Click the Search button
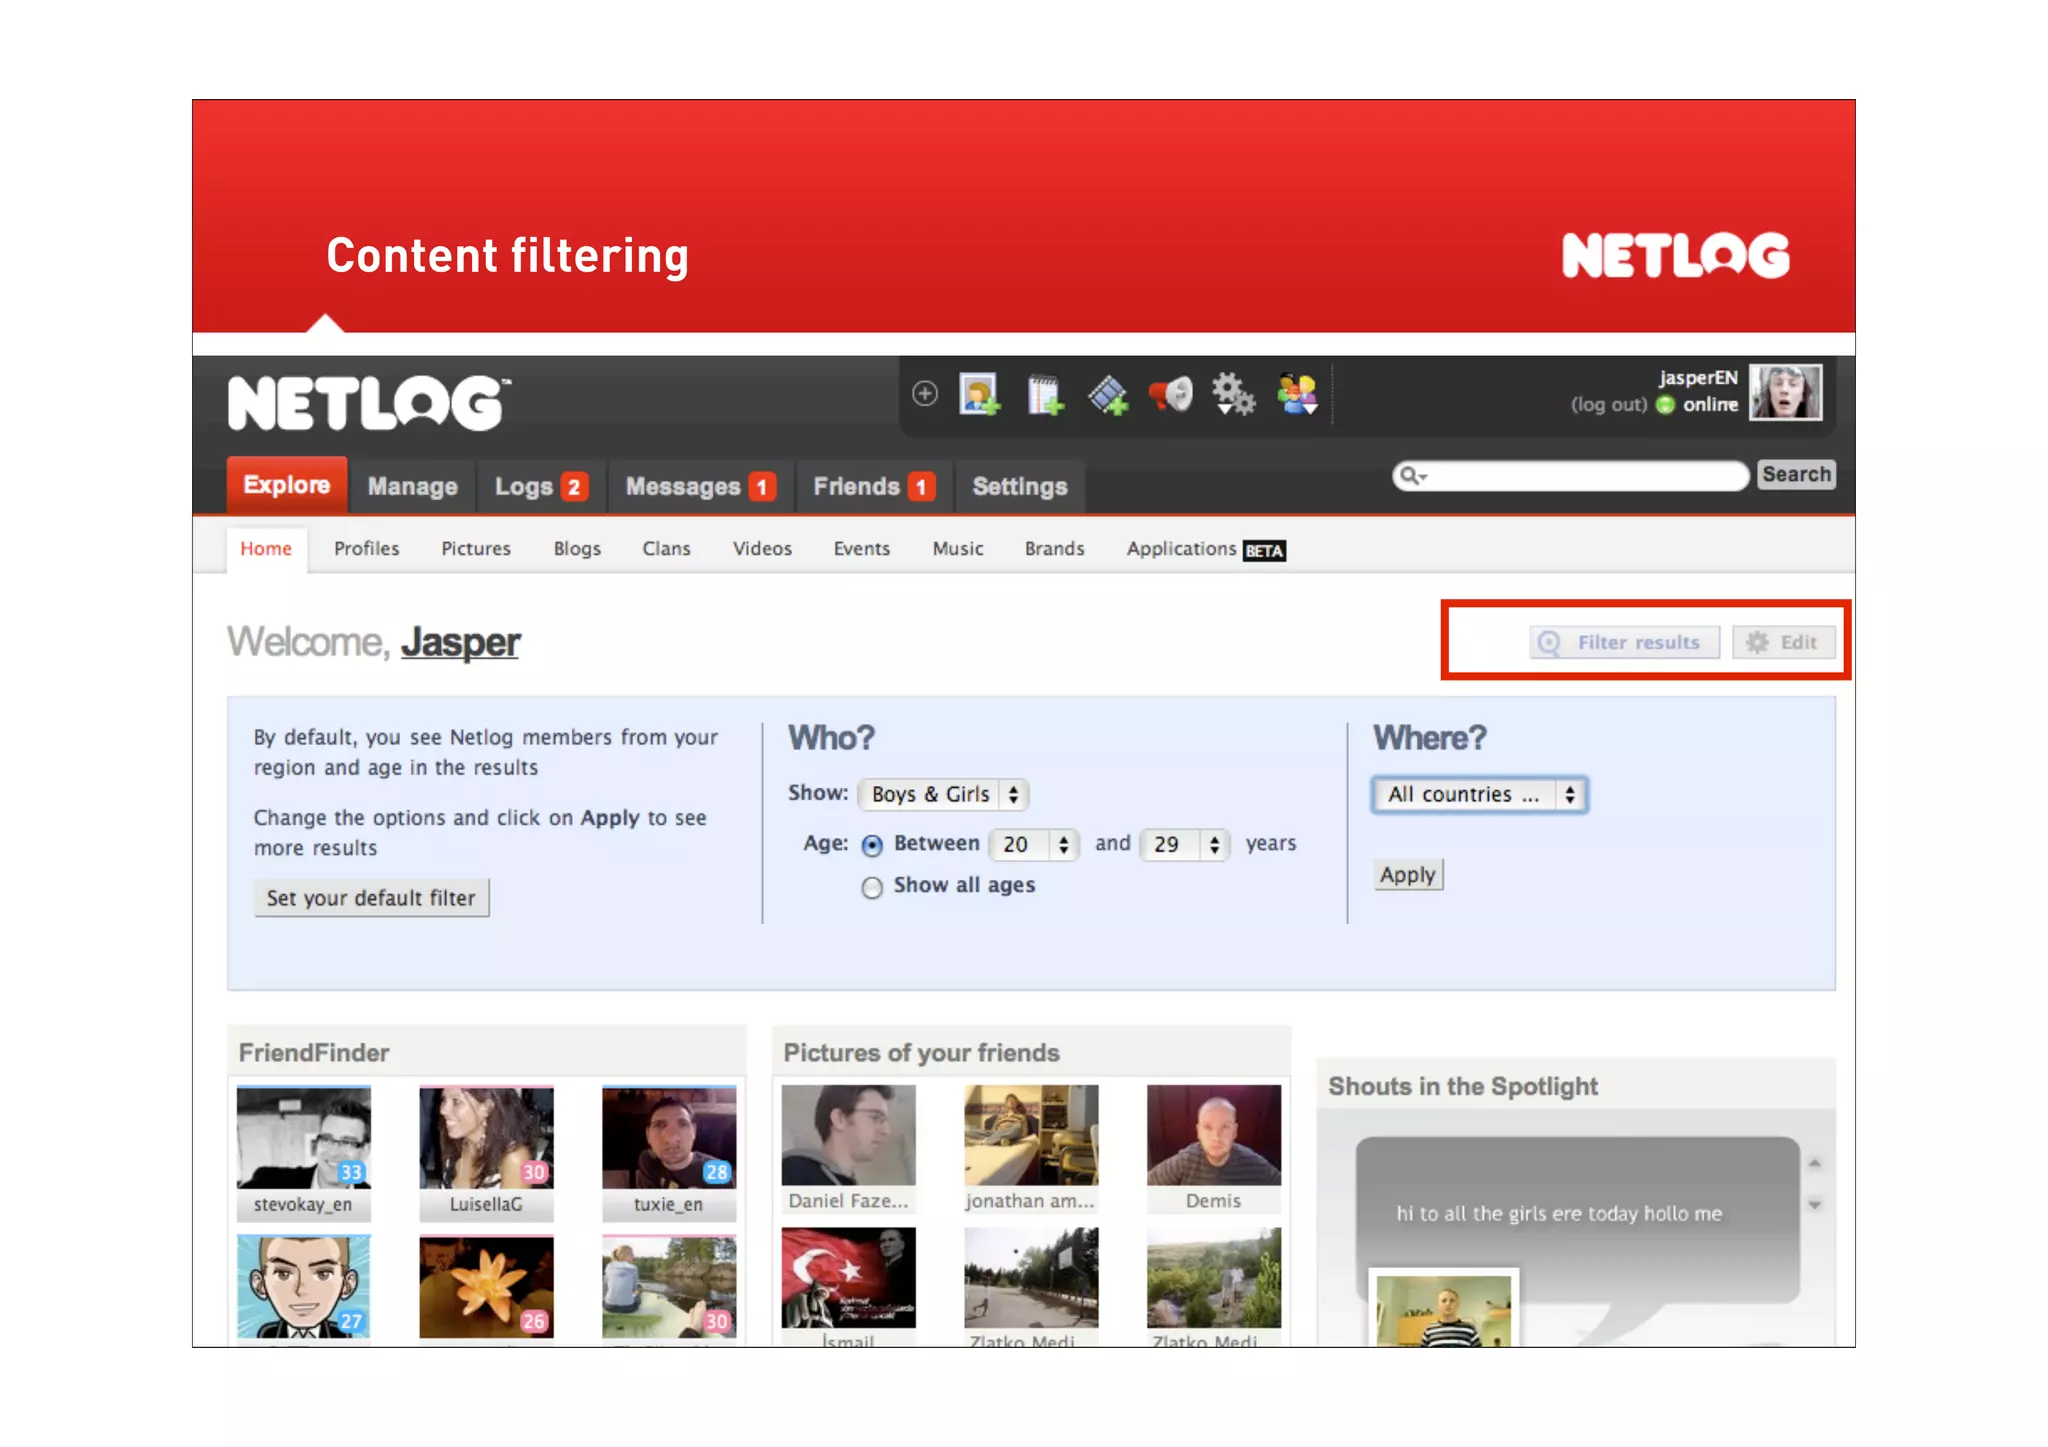The image size is (2048, 1447). point(1796,475)
